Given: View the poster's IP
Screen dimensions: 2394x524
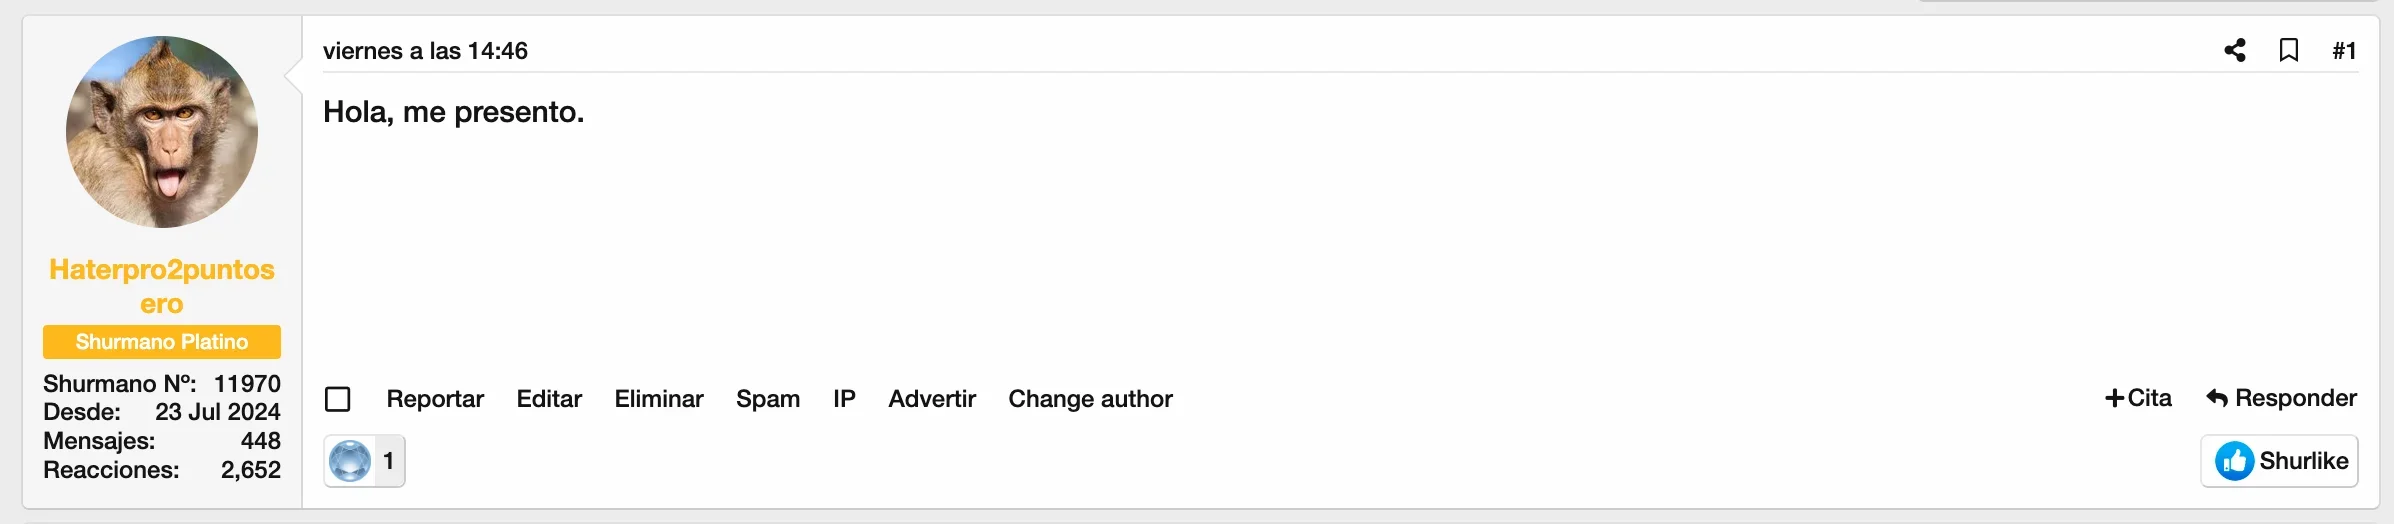Looking at the screenshot, I should click(x=844, y=399).
